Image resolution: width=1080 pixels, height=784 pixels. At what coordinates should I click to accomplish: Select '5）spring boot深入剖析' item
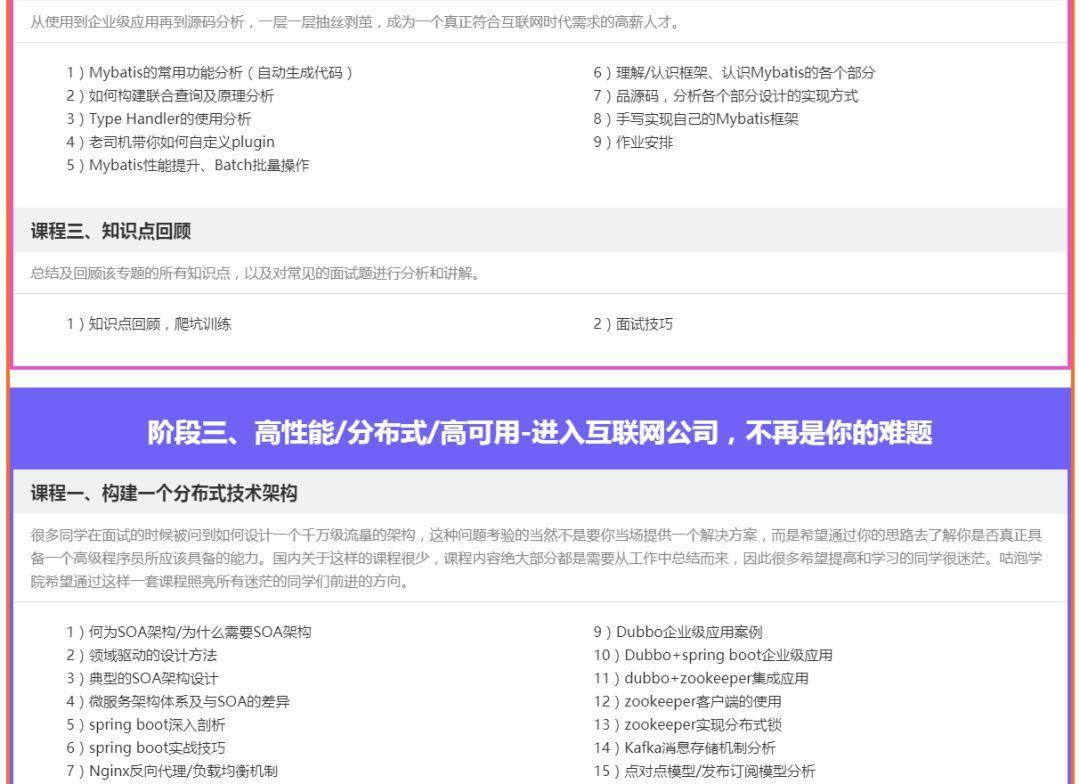click(146, 725)
